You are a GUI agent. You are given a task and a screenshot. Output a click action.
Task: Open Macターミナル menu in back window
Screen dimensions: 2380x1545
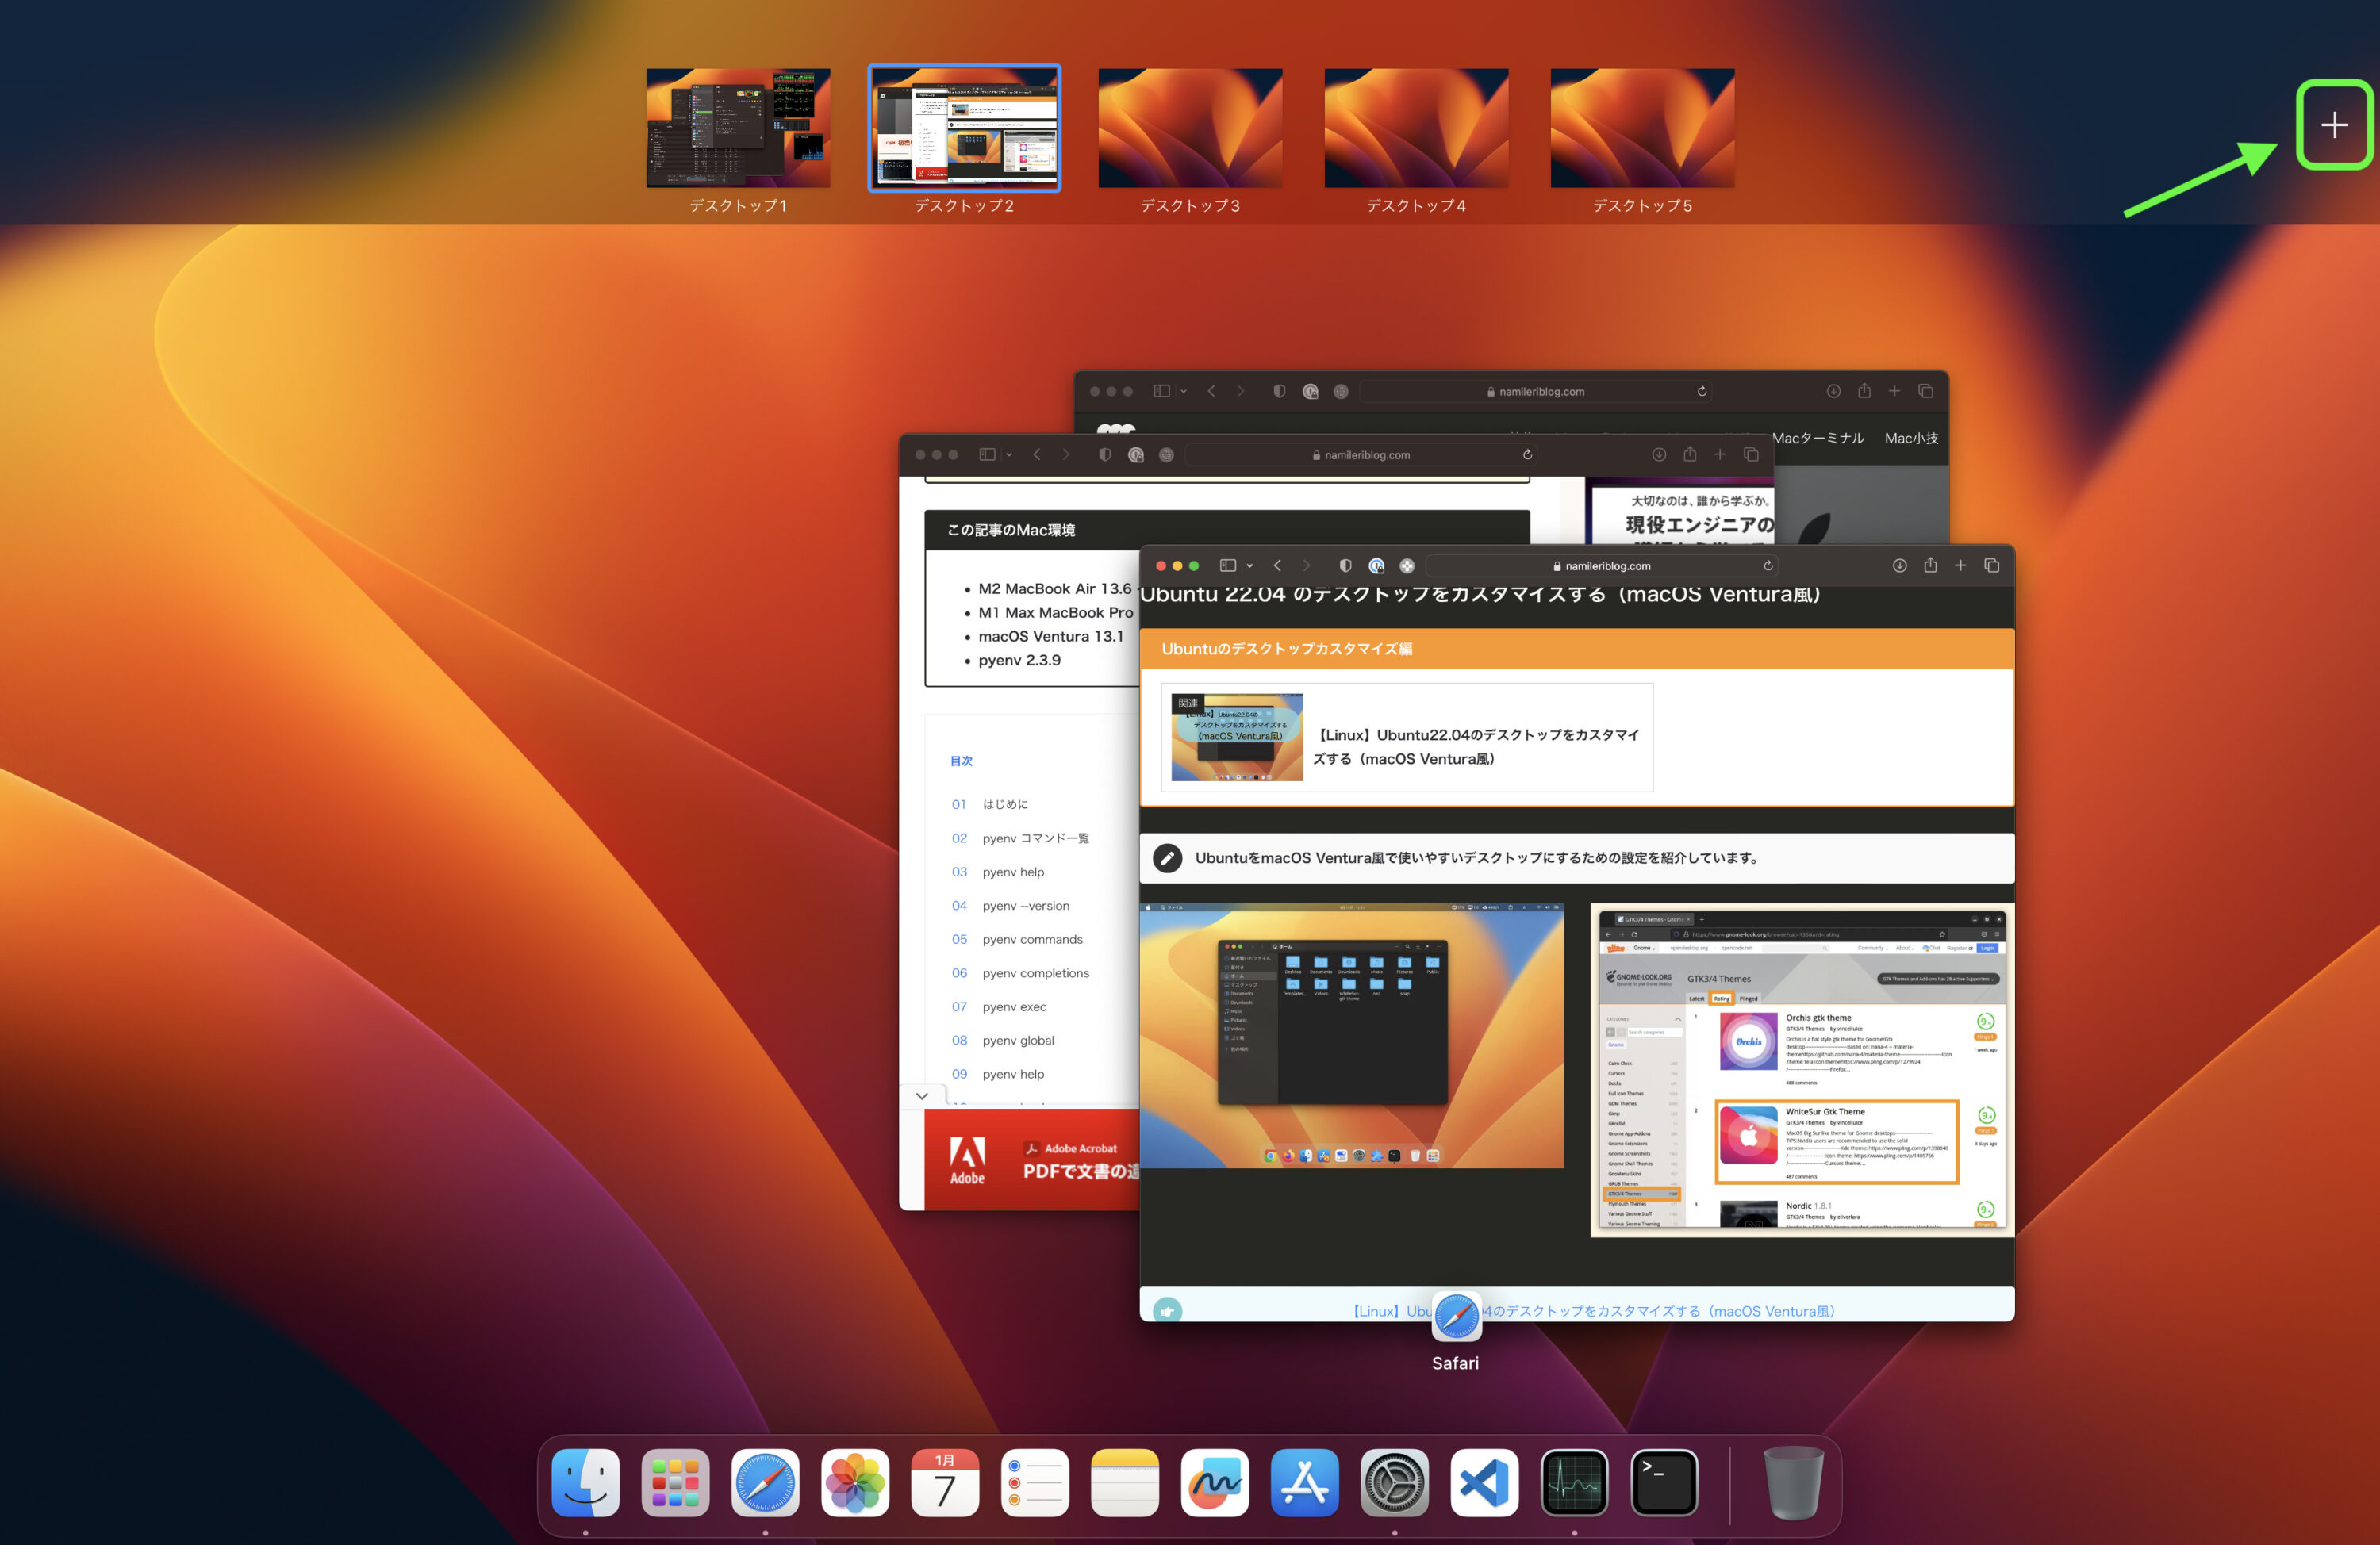point(1817,438)
